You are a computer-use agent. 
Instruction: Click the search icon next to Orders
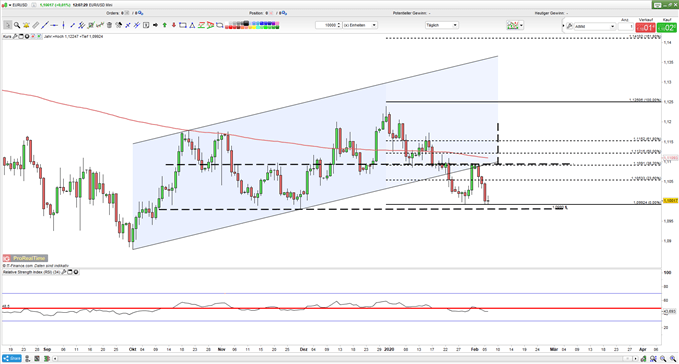click(141, 13)
